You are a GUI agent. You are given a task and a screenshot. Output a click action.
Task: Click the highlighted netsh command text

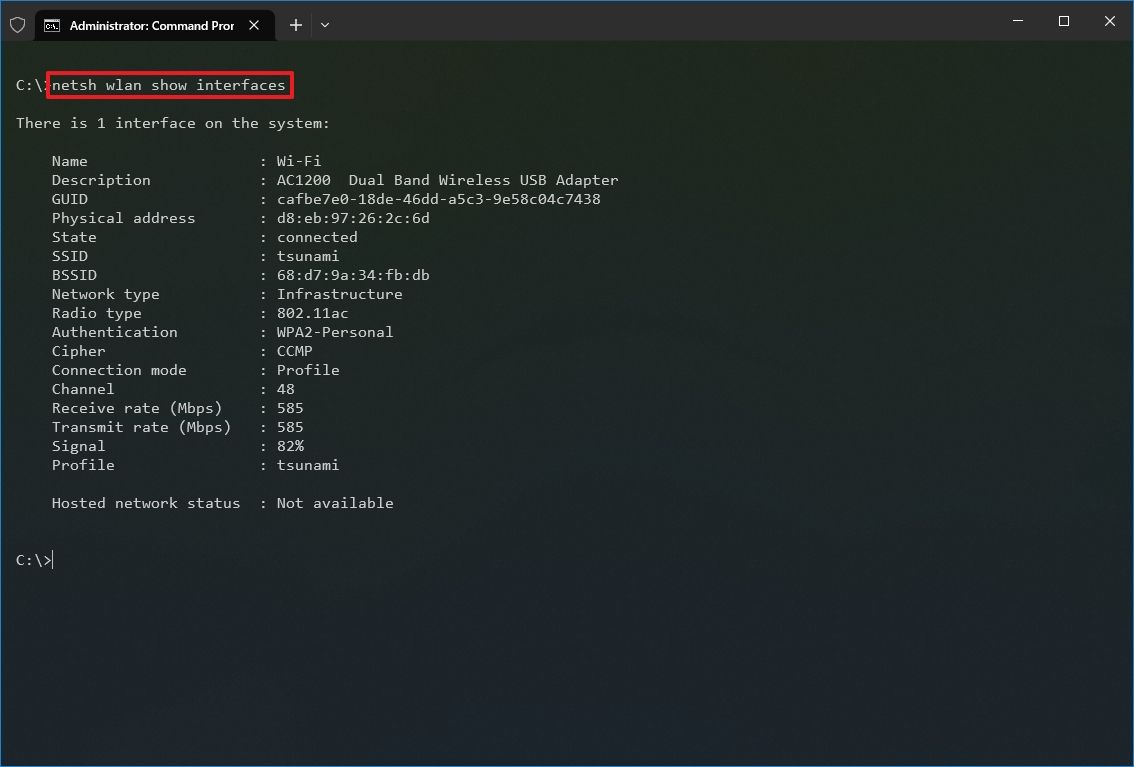click(x=168, y=85)
